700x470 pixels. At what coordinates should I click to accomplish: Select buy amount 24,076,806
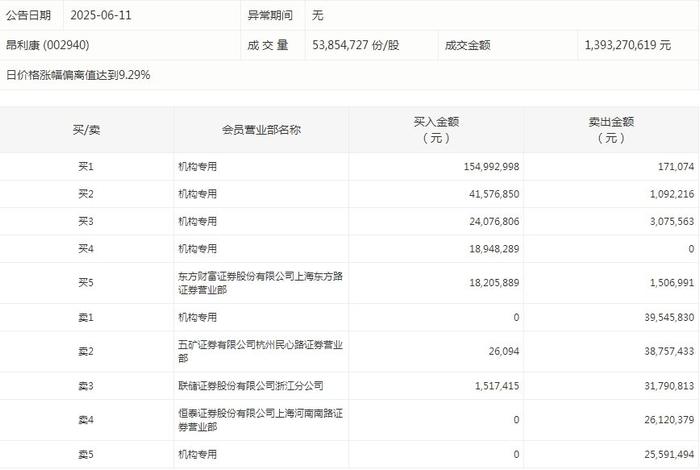[494, 221]
